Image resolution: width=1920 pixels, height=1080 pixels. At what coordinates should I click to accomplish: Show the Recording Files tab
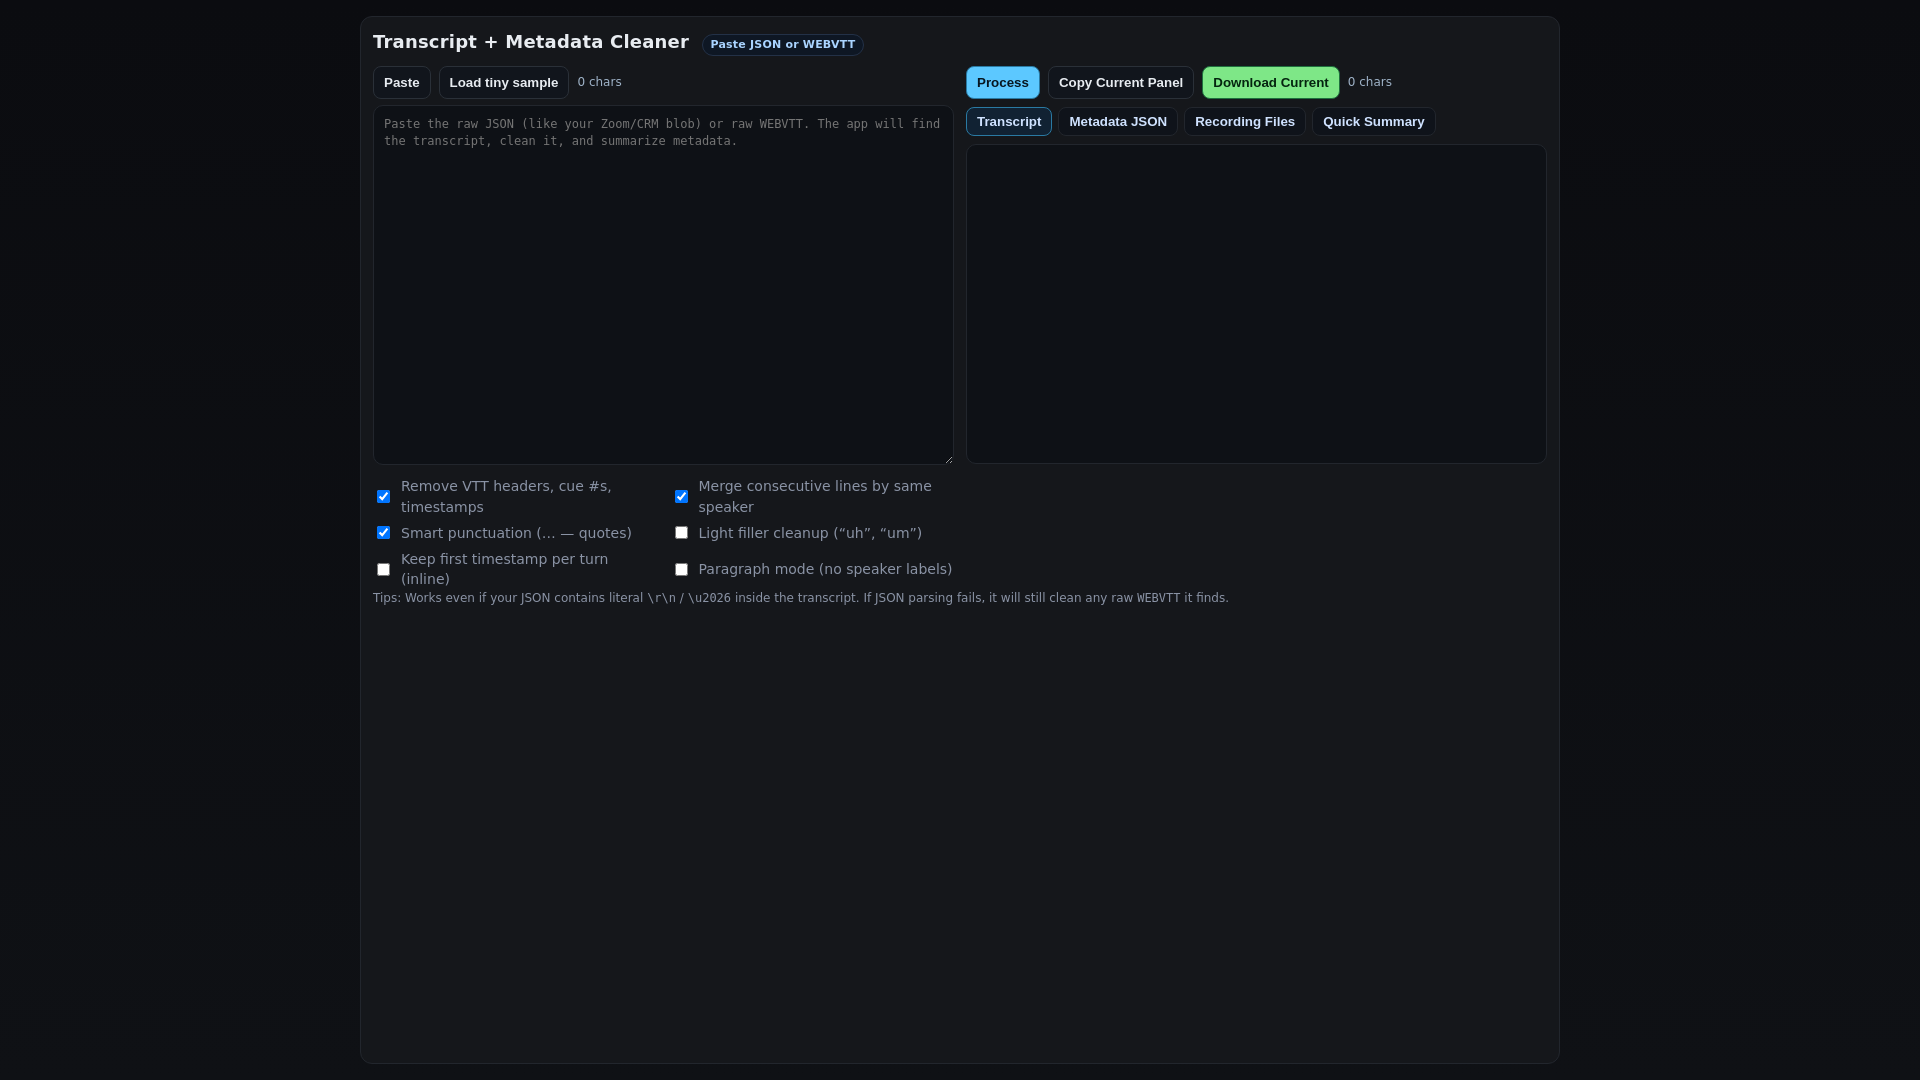[1244, 122]
